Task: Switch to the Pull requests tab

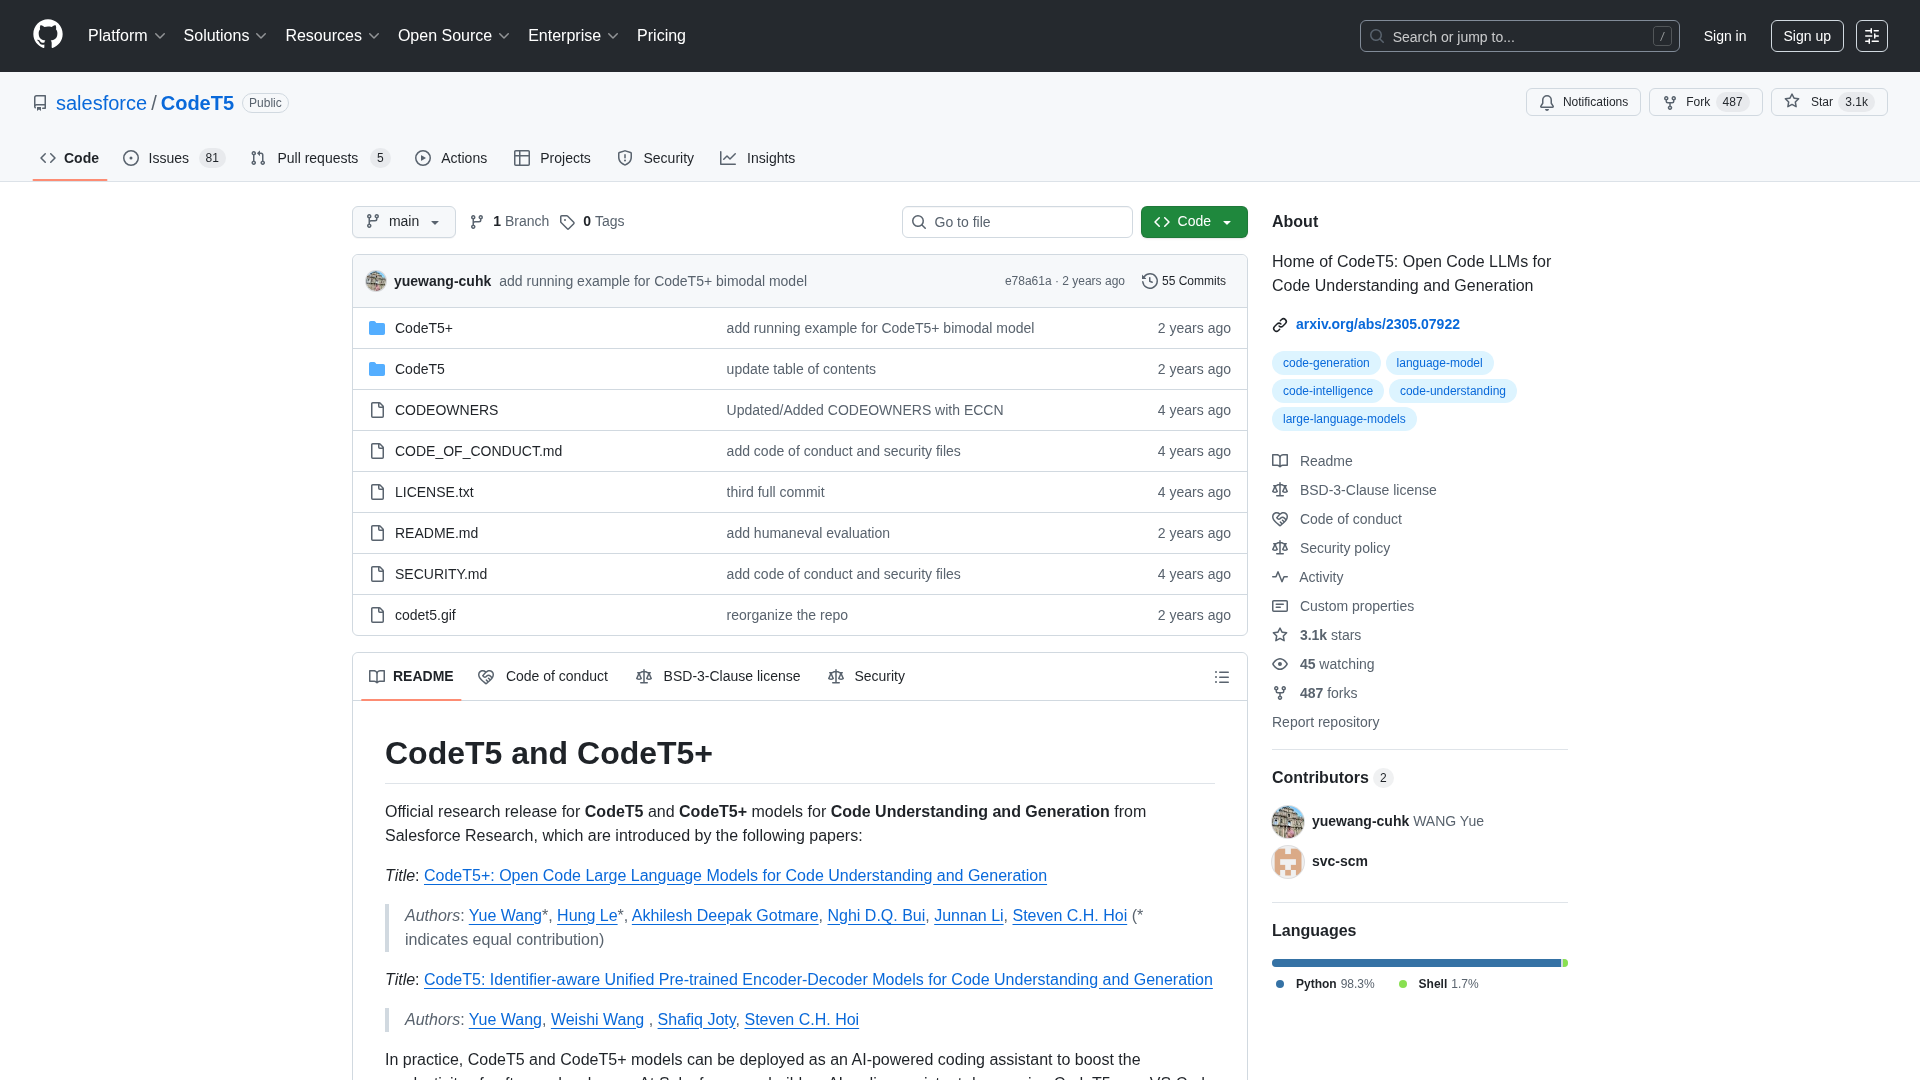Action: 318,158
